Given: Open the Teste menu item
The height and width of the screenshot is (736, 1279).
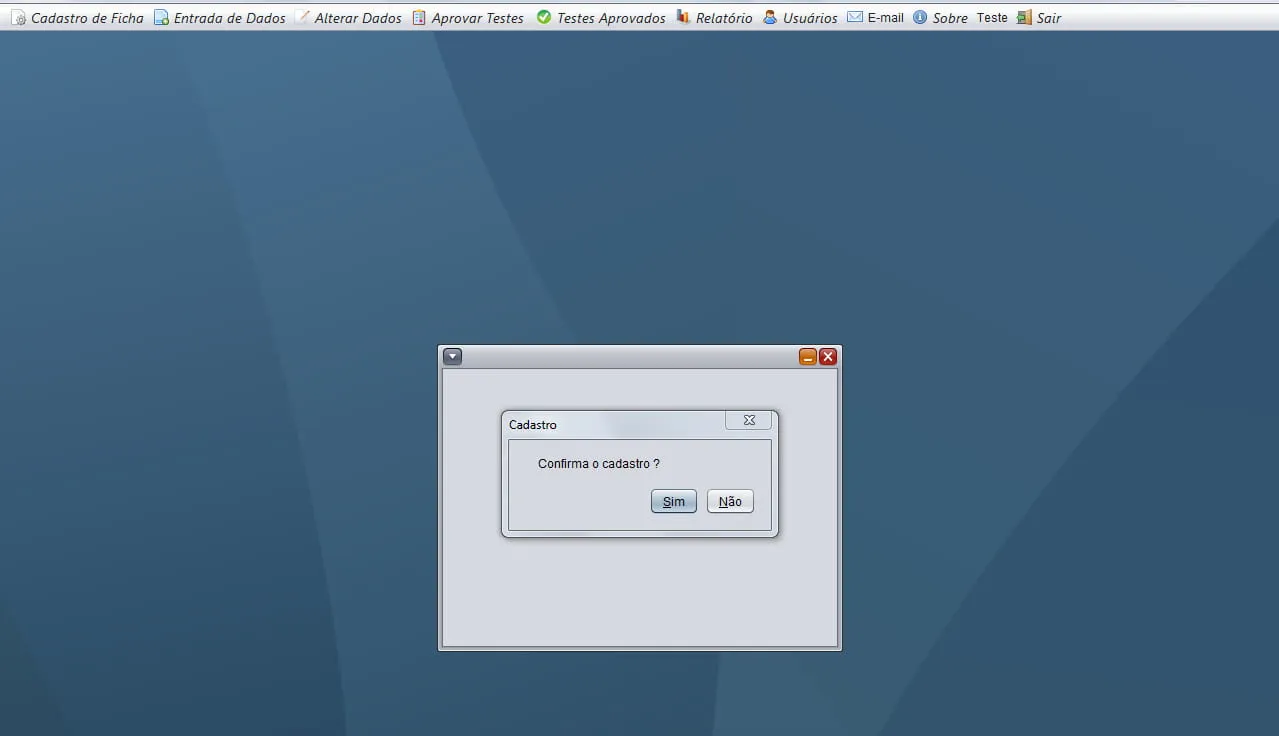Looking at the screenshot, I should [992, 18].
